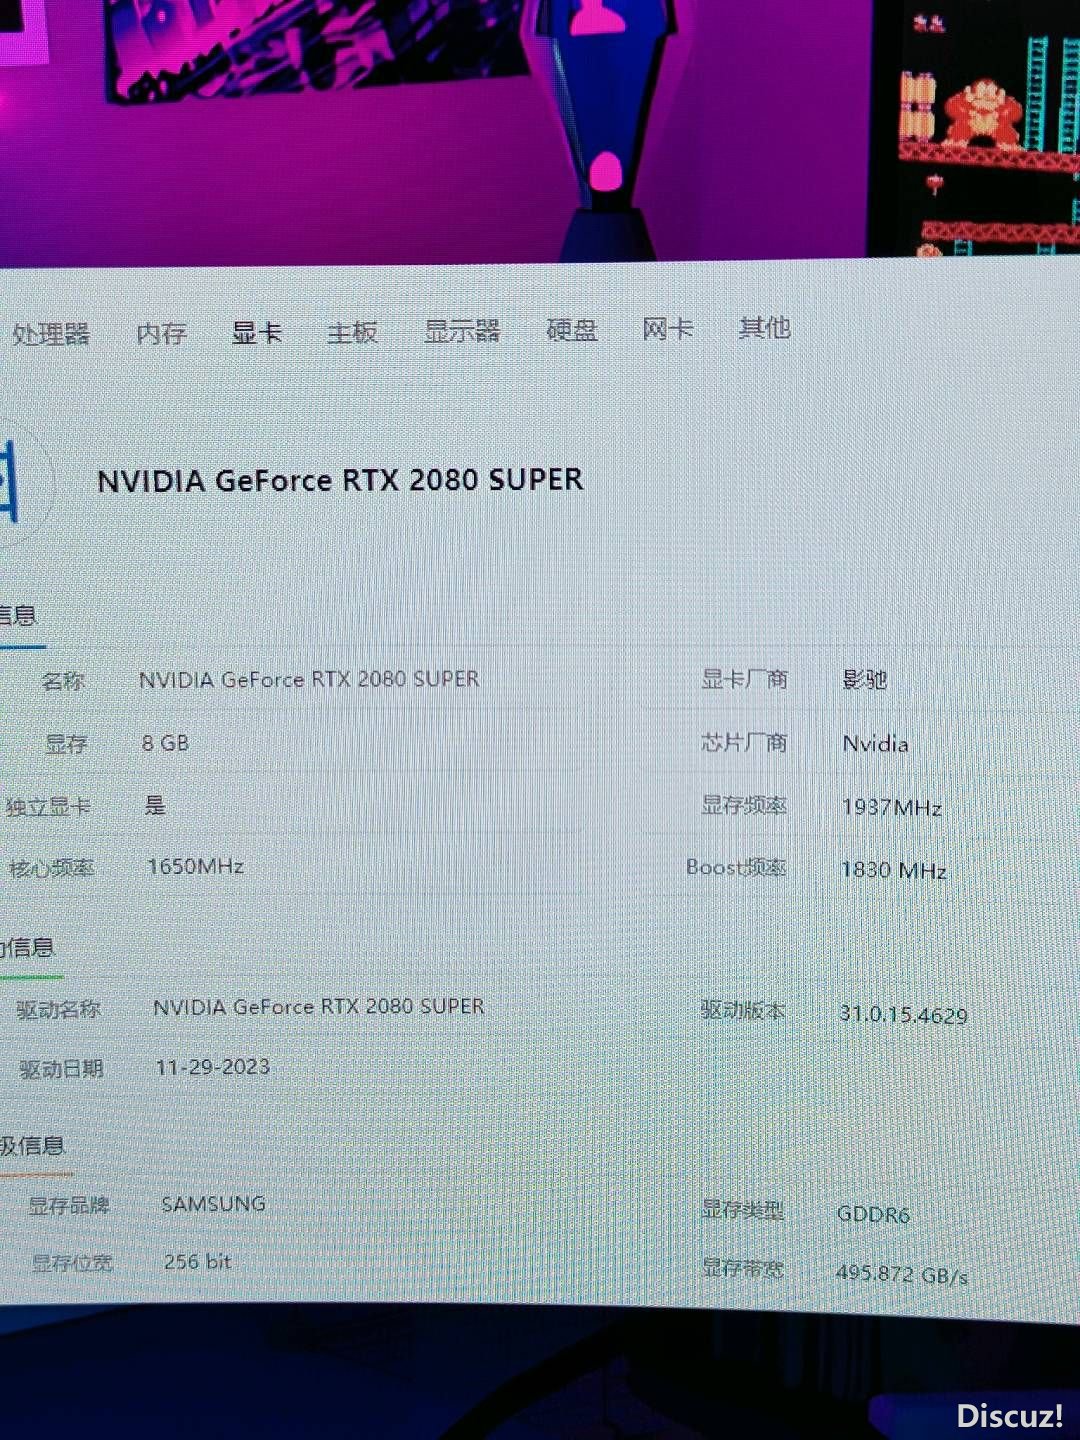This screenshot has width=1080, height=1440.
Task: Switch to the 硬盘 tab
Action: (572, 329)
